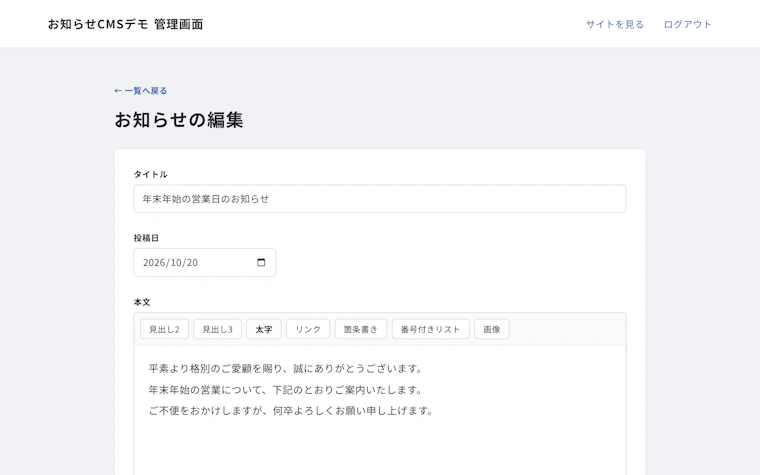Click the 見出し2 toolbar button

click(x=164, y=329)
